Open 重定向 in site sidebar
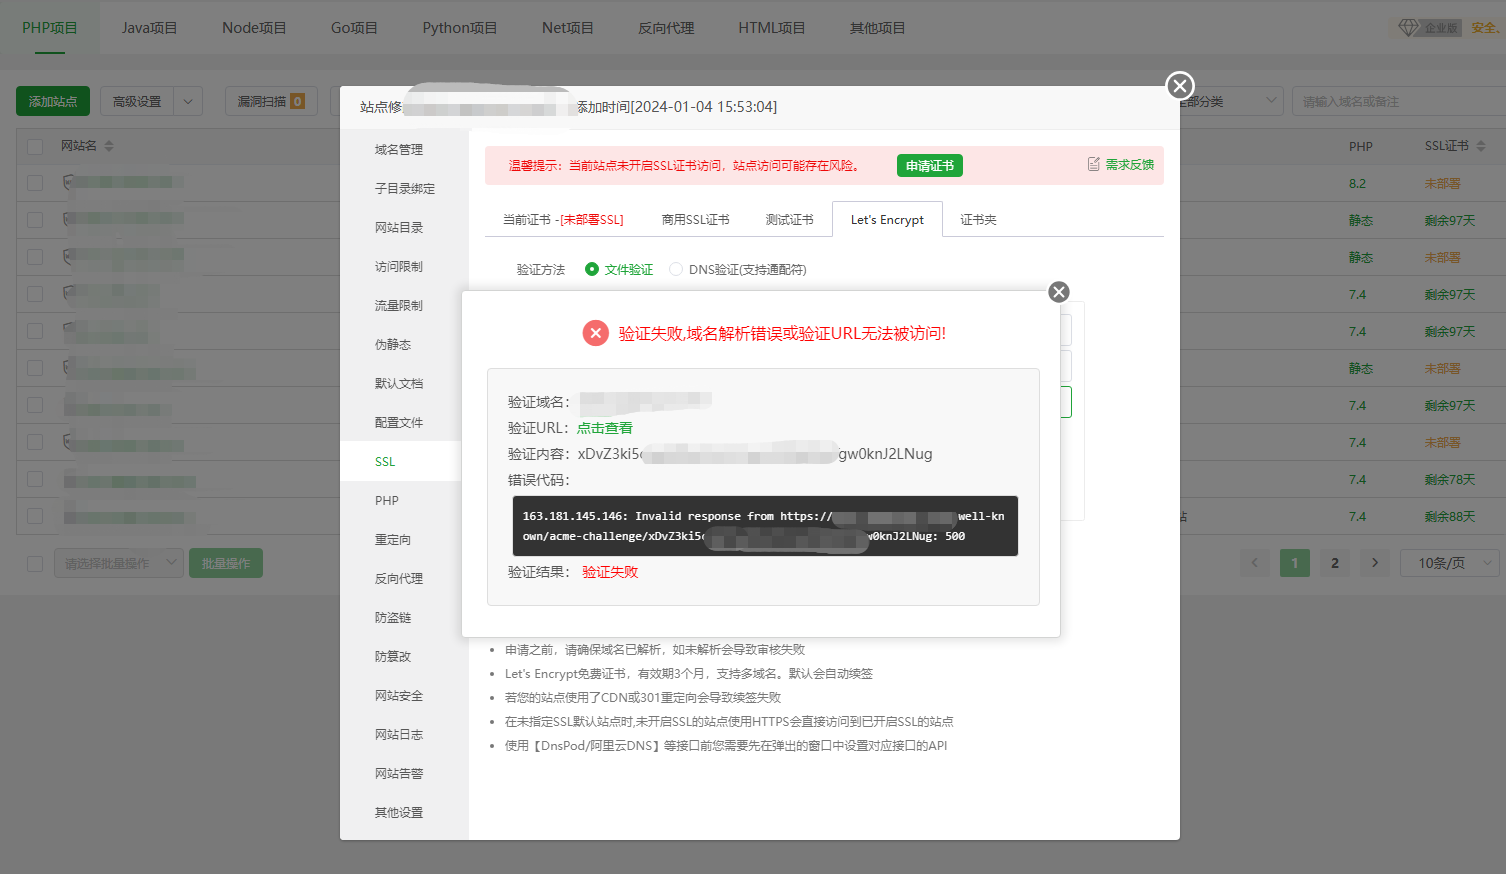Viewport: 1506px width, 874px height. tap(393, 539)
